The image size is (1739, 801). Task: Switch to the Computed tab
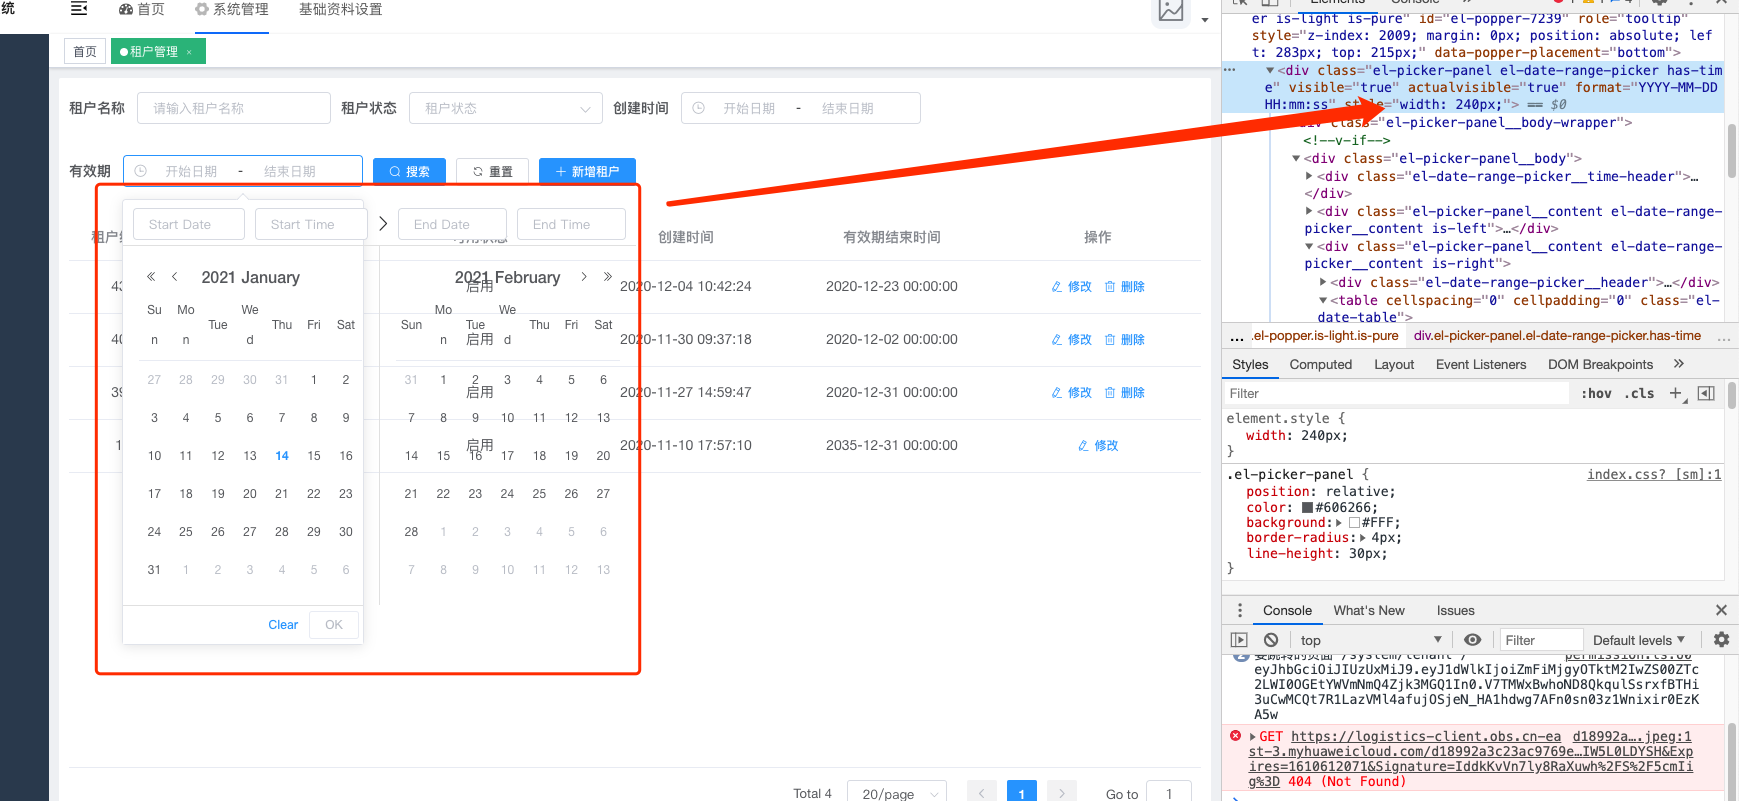(x=1320, y=364)
